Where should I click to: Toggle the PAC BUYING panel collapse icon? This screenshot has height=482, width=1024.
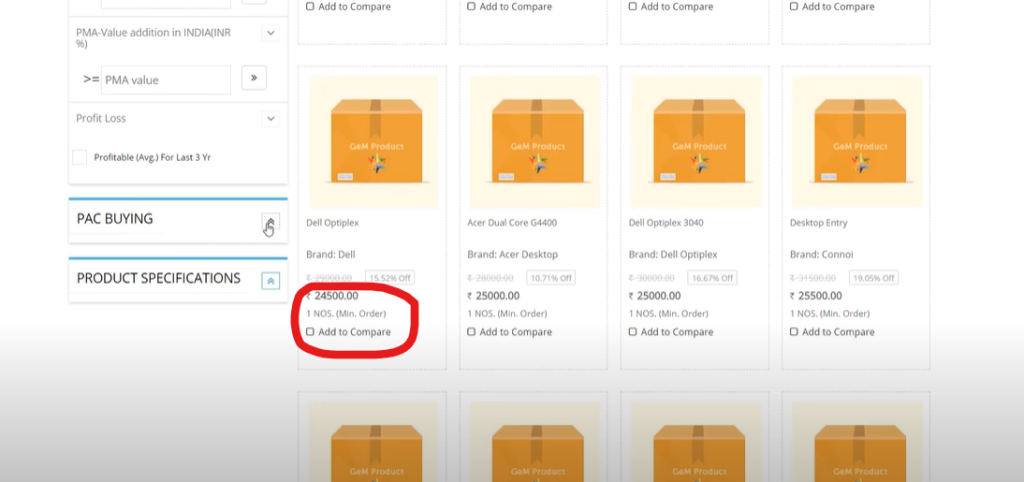(270, 222)
